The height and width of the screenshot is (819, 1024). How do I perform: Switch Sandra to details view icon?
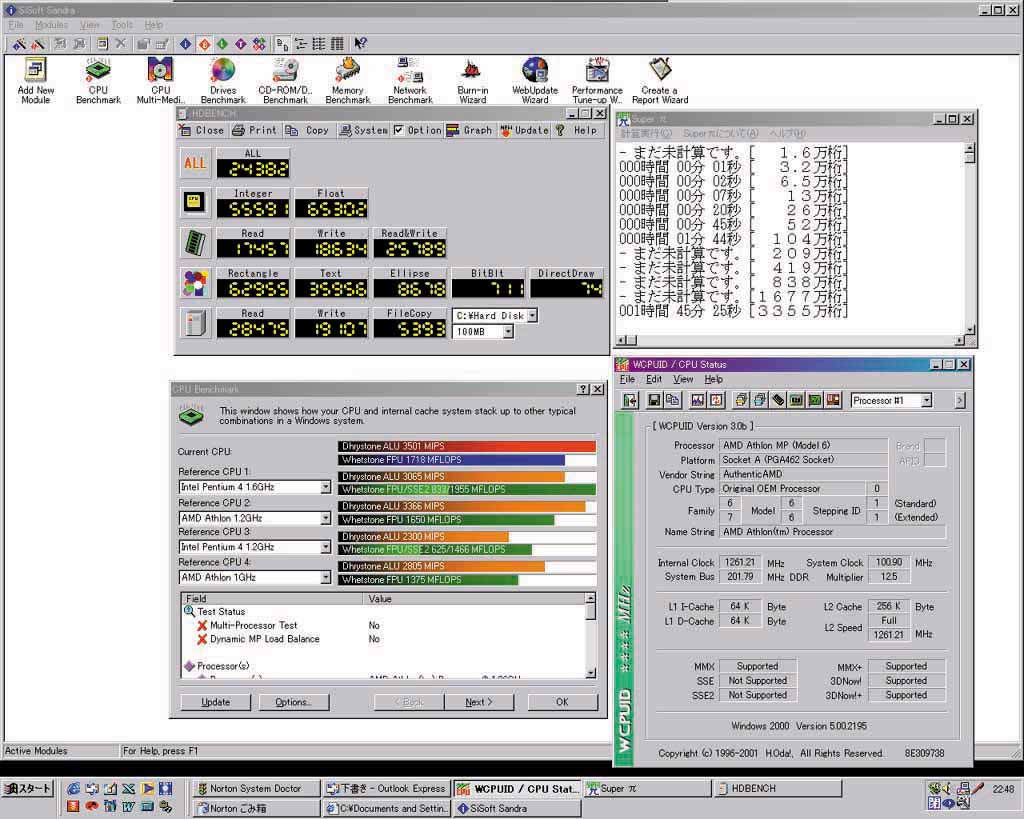tap(337, 44)
